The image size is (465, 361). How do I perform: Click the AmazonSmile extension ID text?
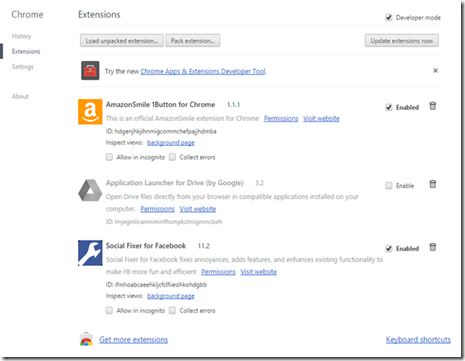pos(161,131)
